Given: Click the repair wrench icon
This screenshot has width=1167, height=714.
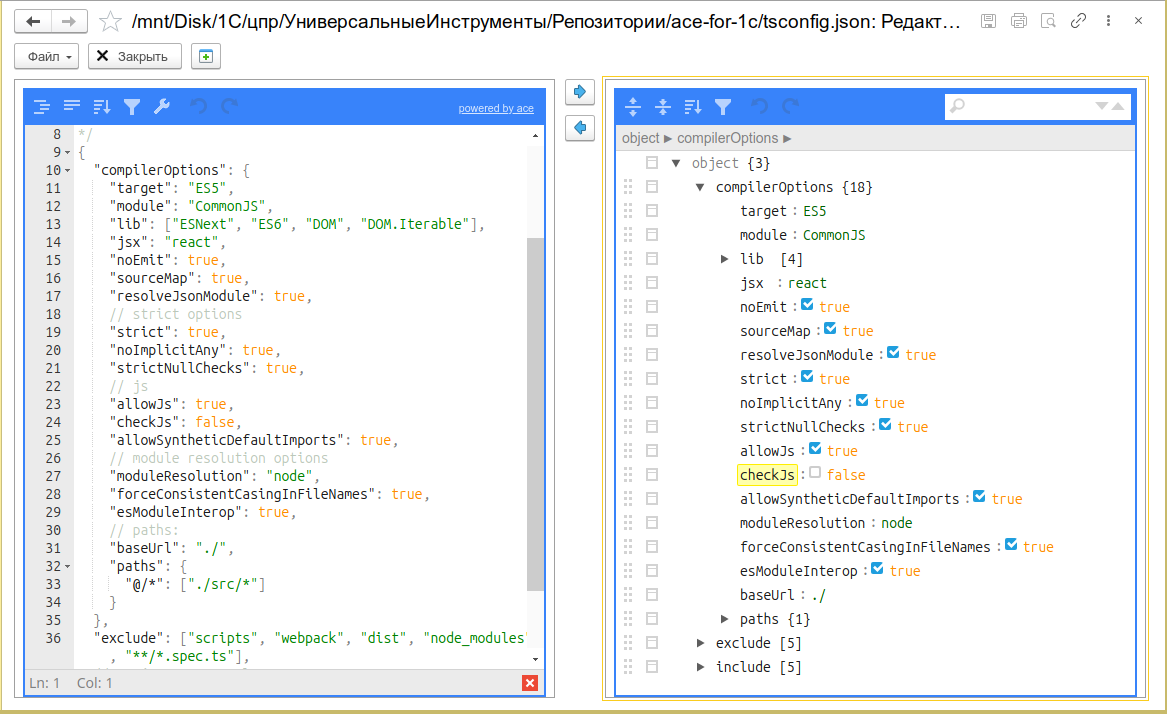Looking at the screenshot, I should (x=162, y=107).
